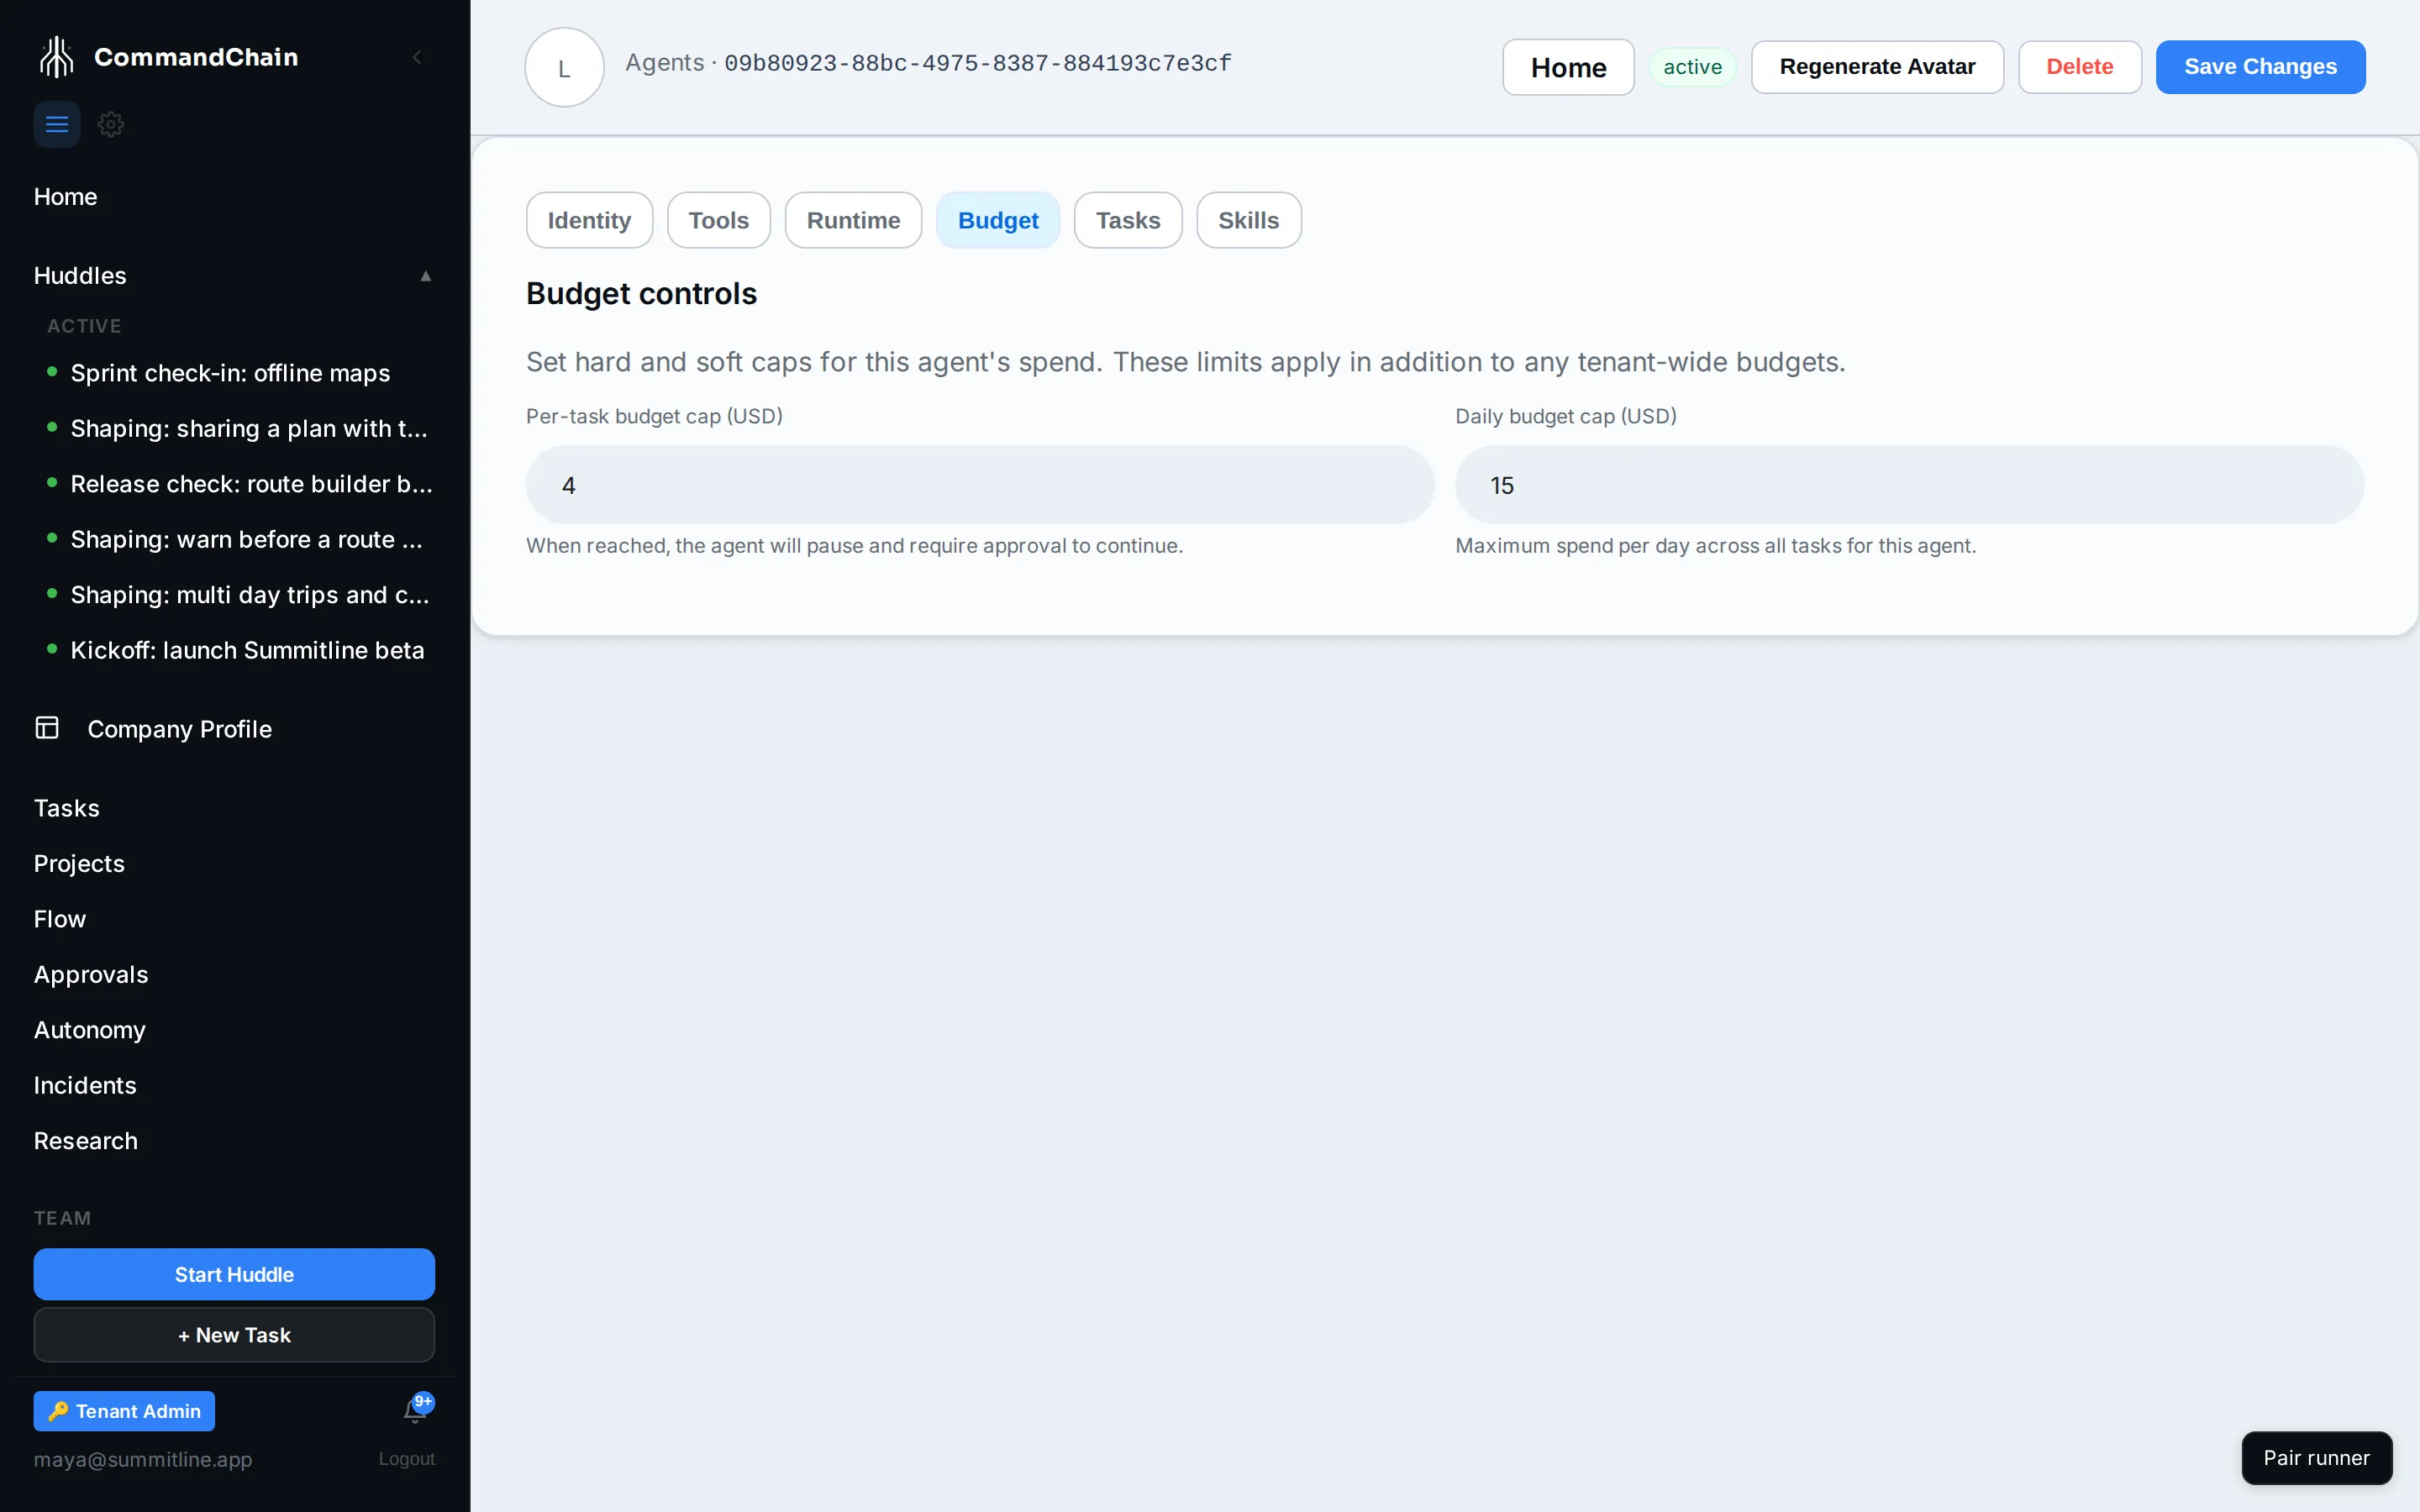
Task: Open the sidebar settings gear icon
Action: [111, 124]
